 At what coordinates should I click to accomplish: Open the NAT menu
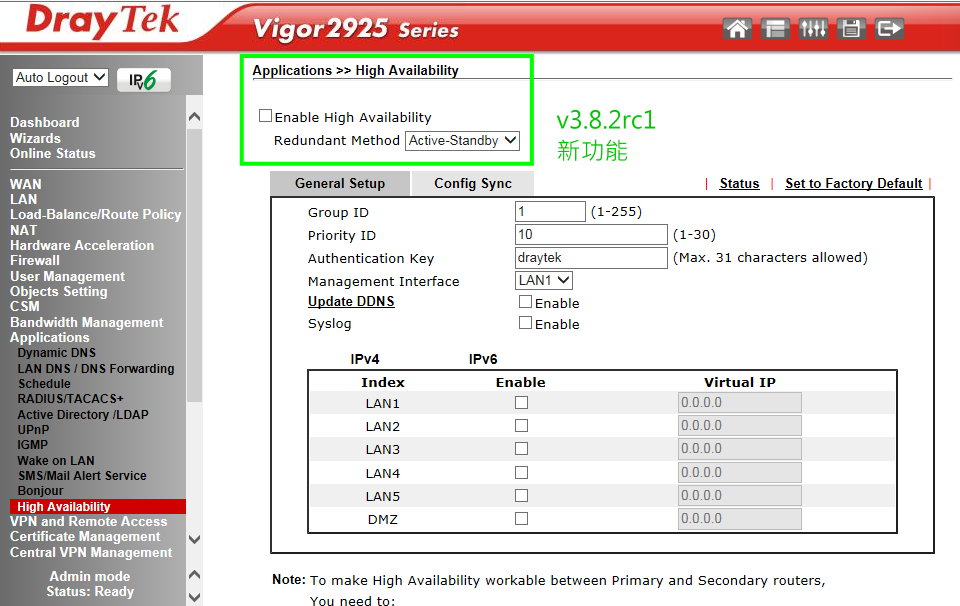pyautogui.click(x=23, y=230)
